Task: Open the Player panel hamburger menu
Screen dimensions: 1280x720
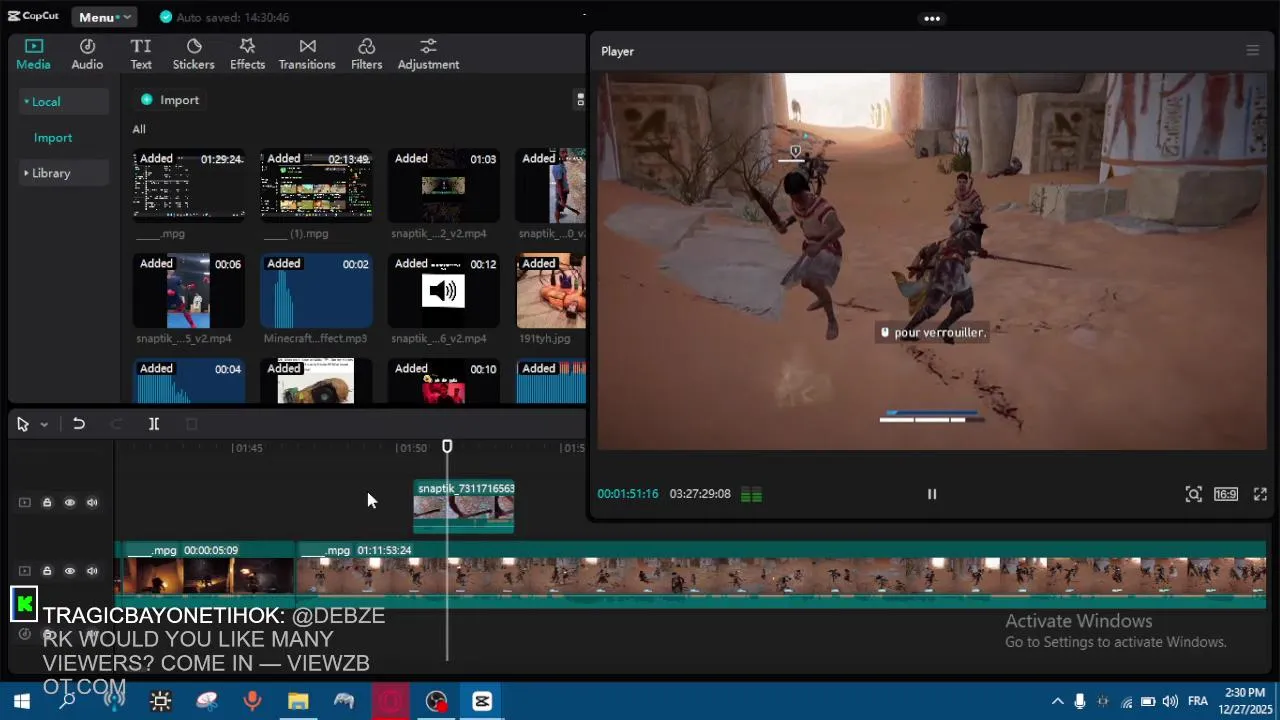Action: click(x=1252, y=50)
